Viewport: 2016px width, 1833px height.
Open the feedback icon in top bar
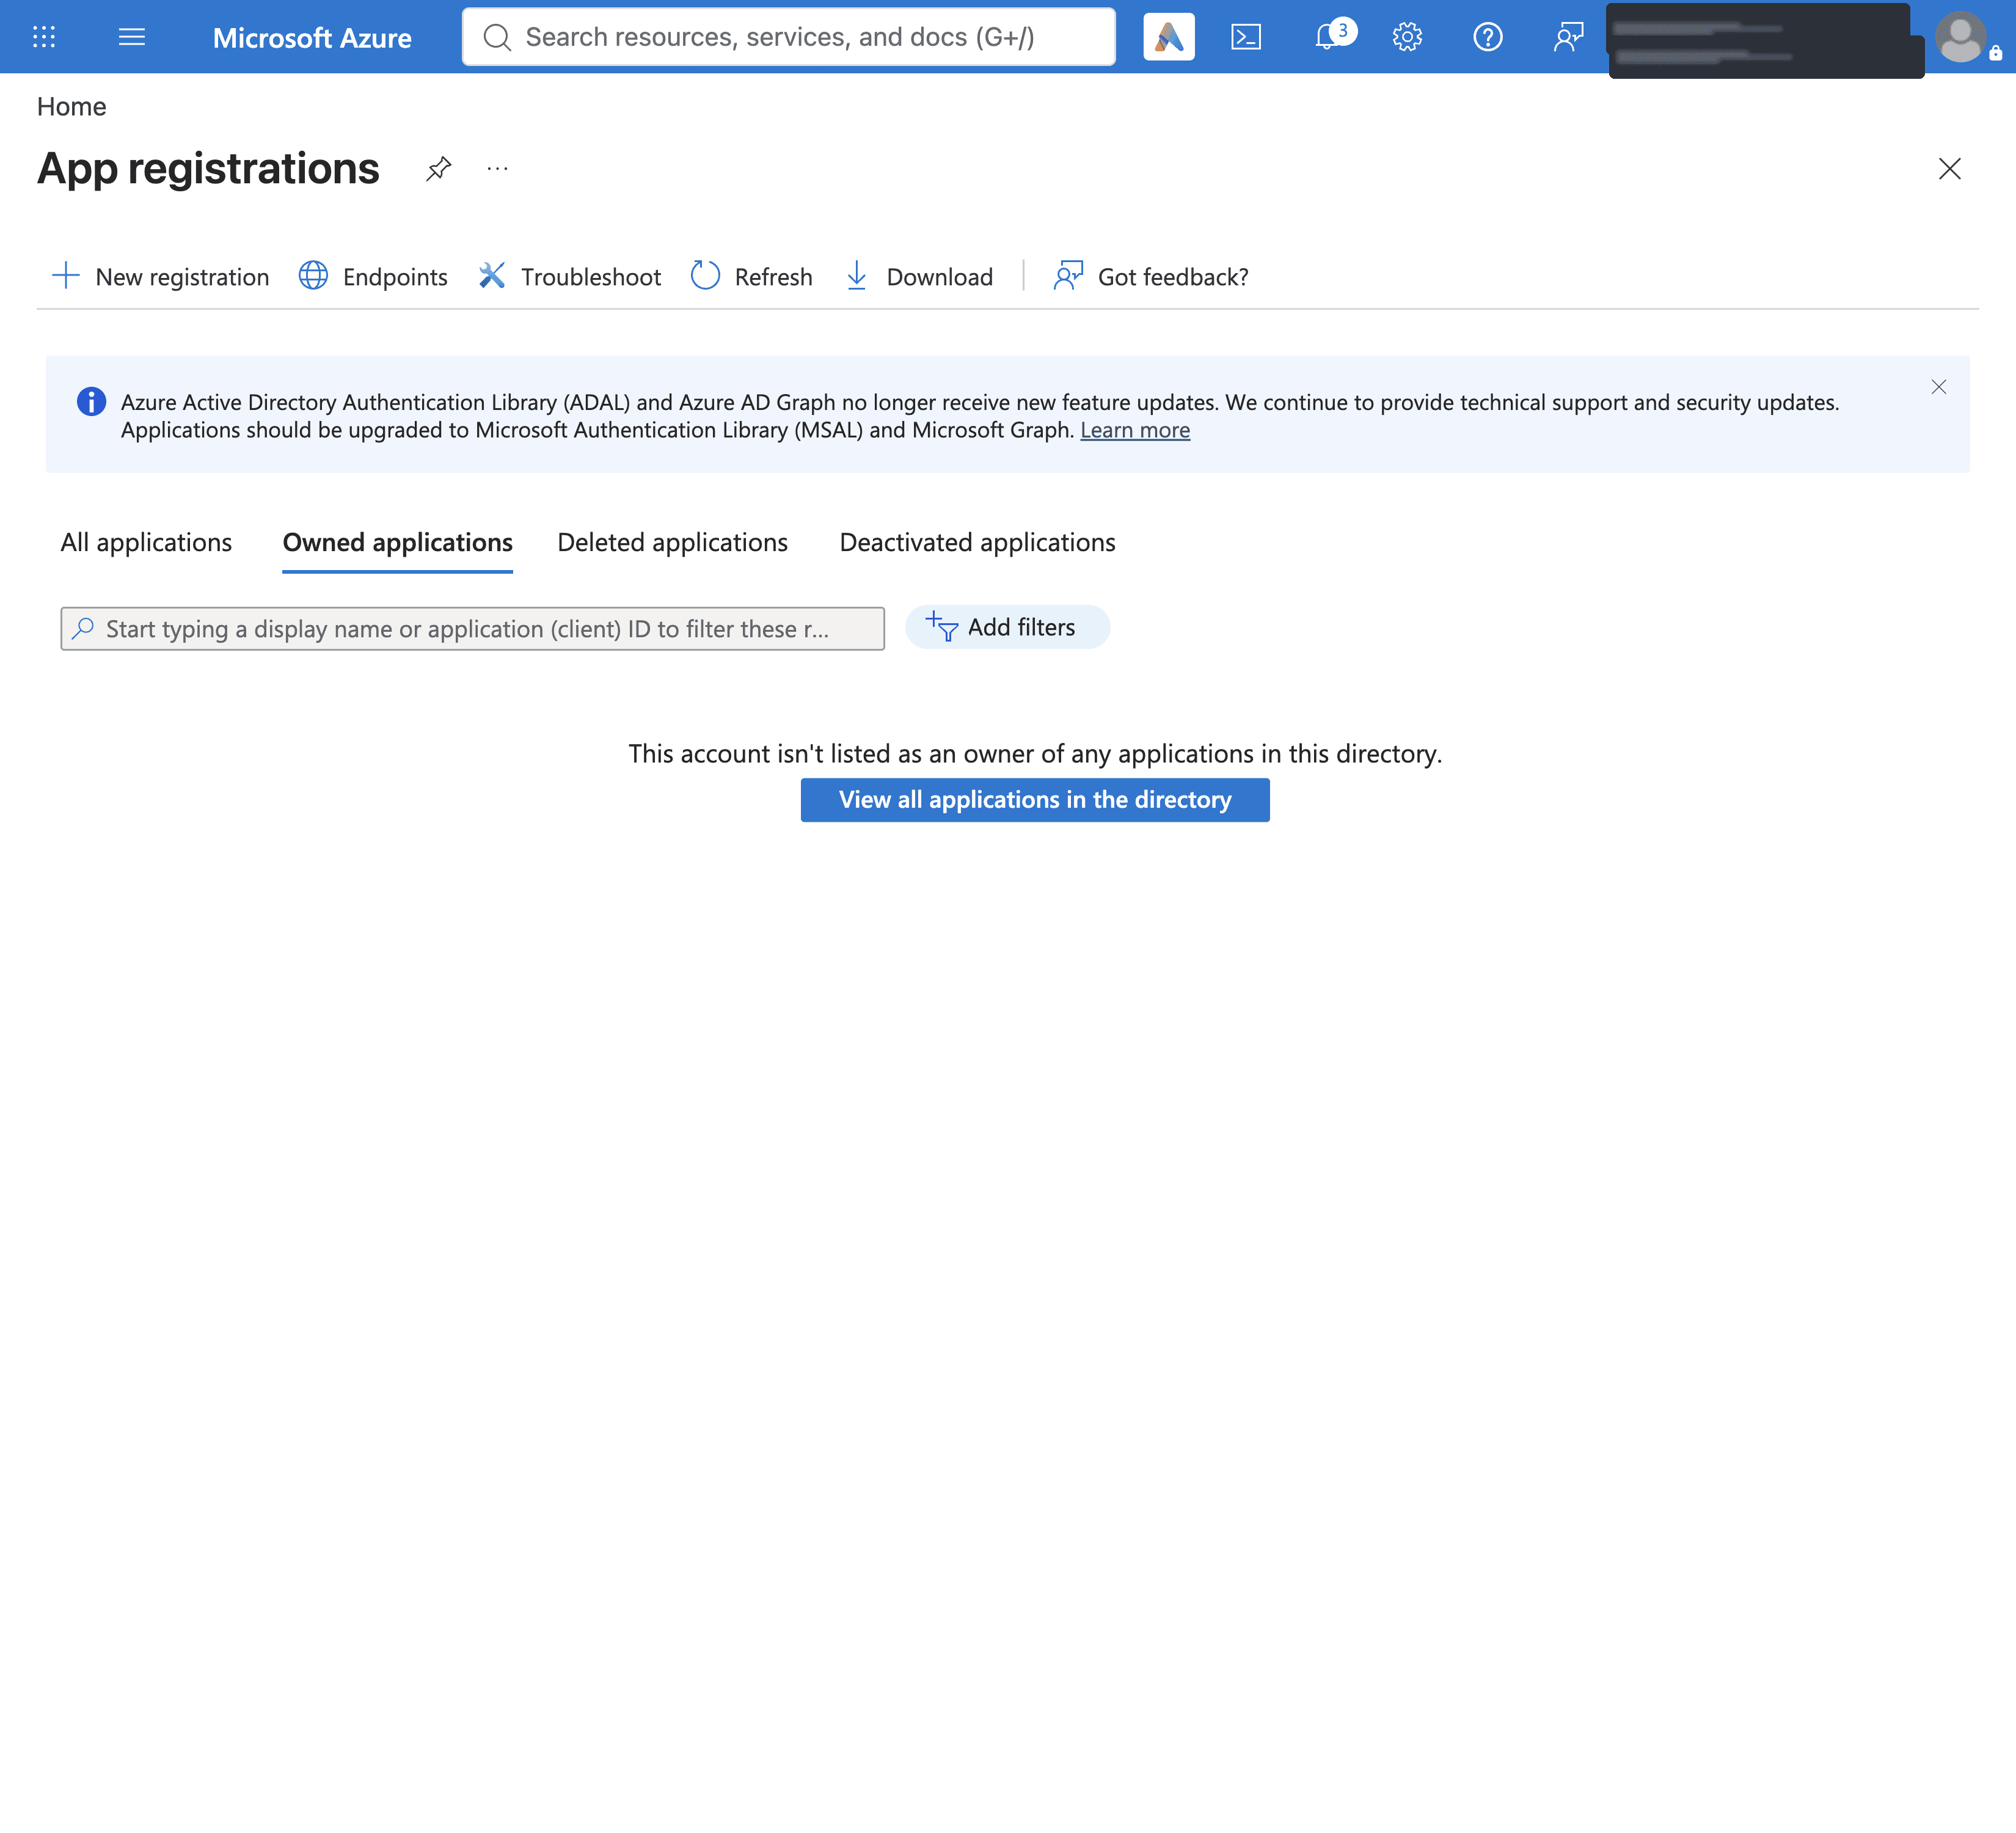1568,37
